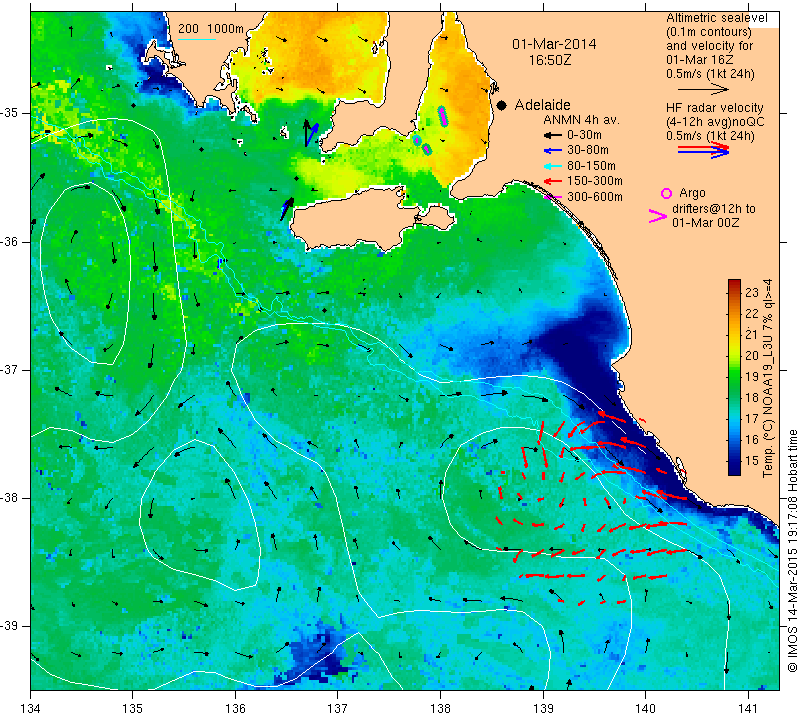Viewport: 800px width, 720px height.
Task: Click the black Adelaide city marker dot
Action: 502,106
